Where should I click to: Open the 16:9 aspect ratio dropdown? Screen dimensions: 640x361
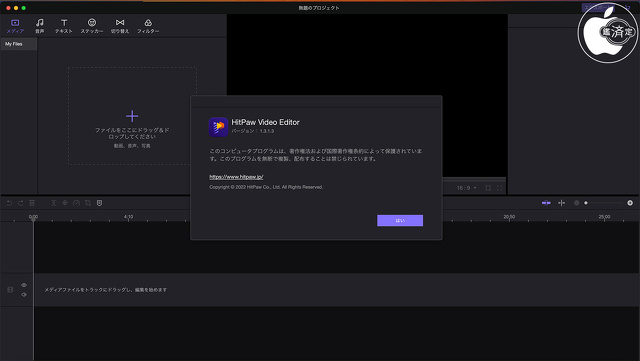coord(467,188)
